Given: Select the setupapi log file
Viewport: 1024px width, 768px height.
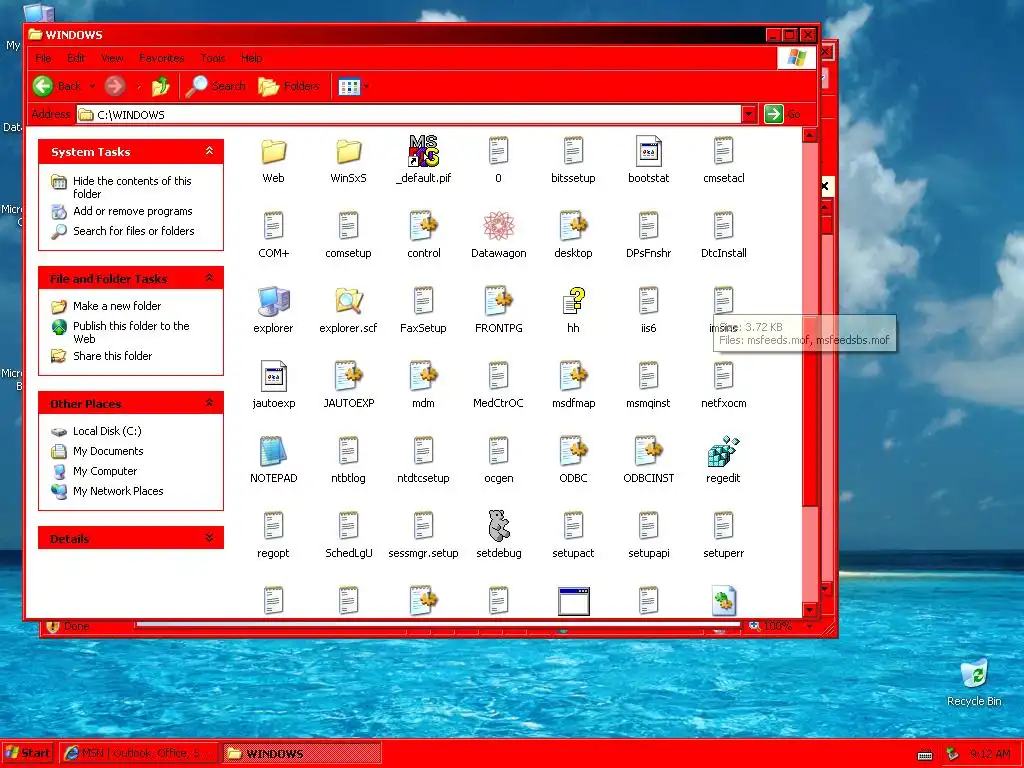Looking at the screenshot, I should (x=648, y=526).
